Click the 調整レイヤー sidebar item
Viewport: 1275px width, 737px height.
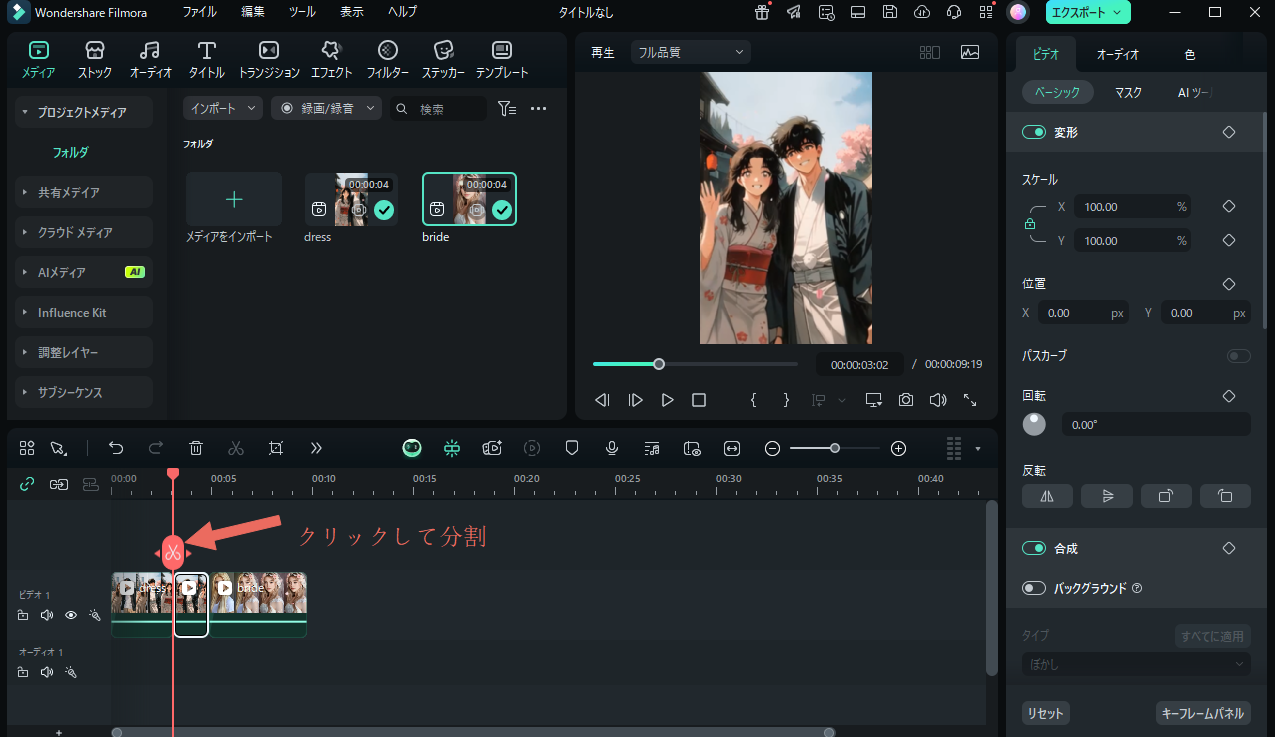point(85,352)
